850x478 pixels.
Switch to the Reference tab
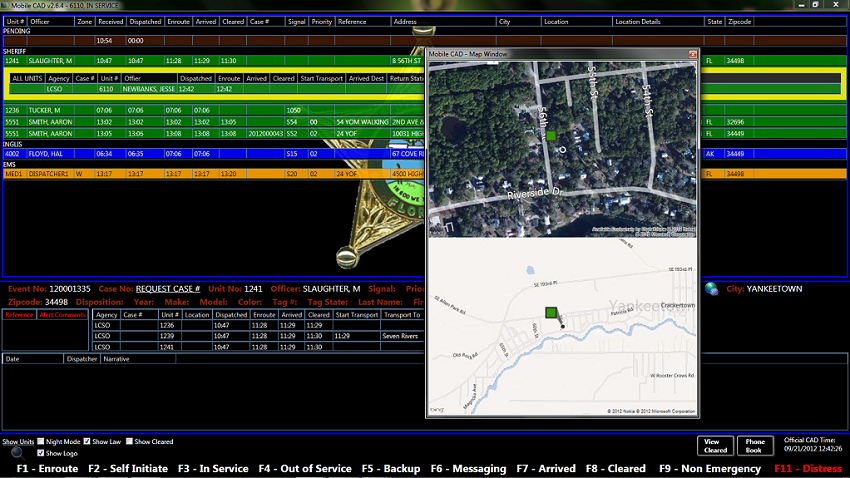tap(19, 315)
